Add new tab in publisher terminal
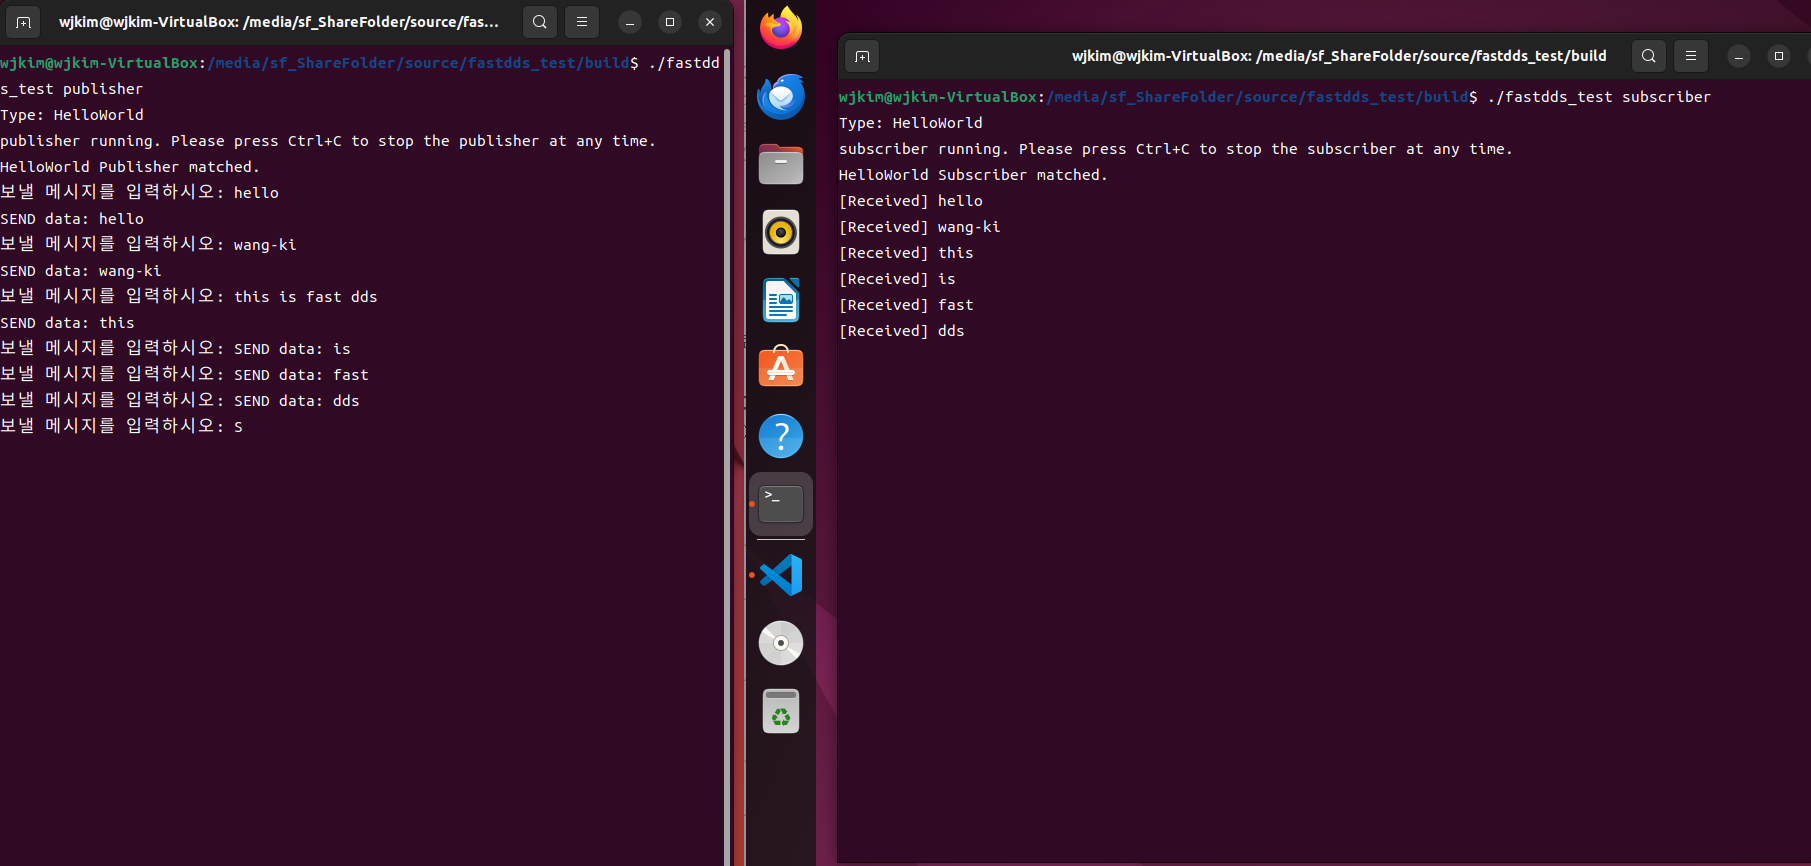This screenshot has height=866, width=1811. pyautogui.click(x=24, y=22)
